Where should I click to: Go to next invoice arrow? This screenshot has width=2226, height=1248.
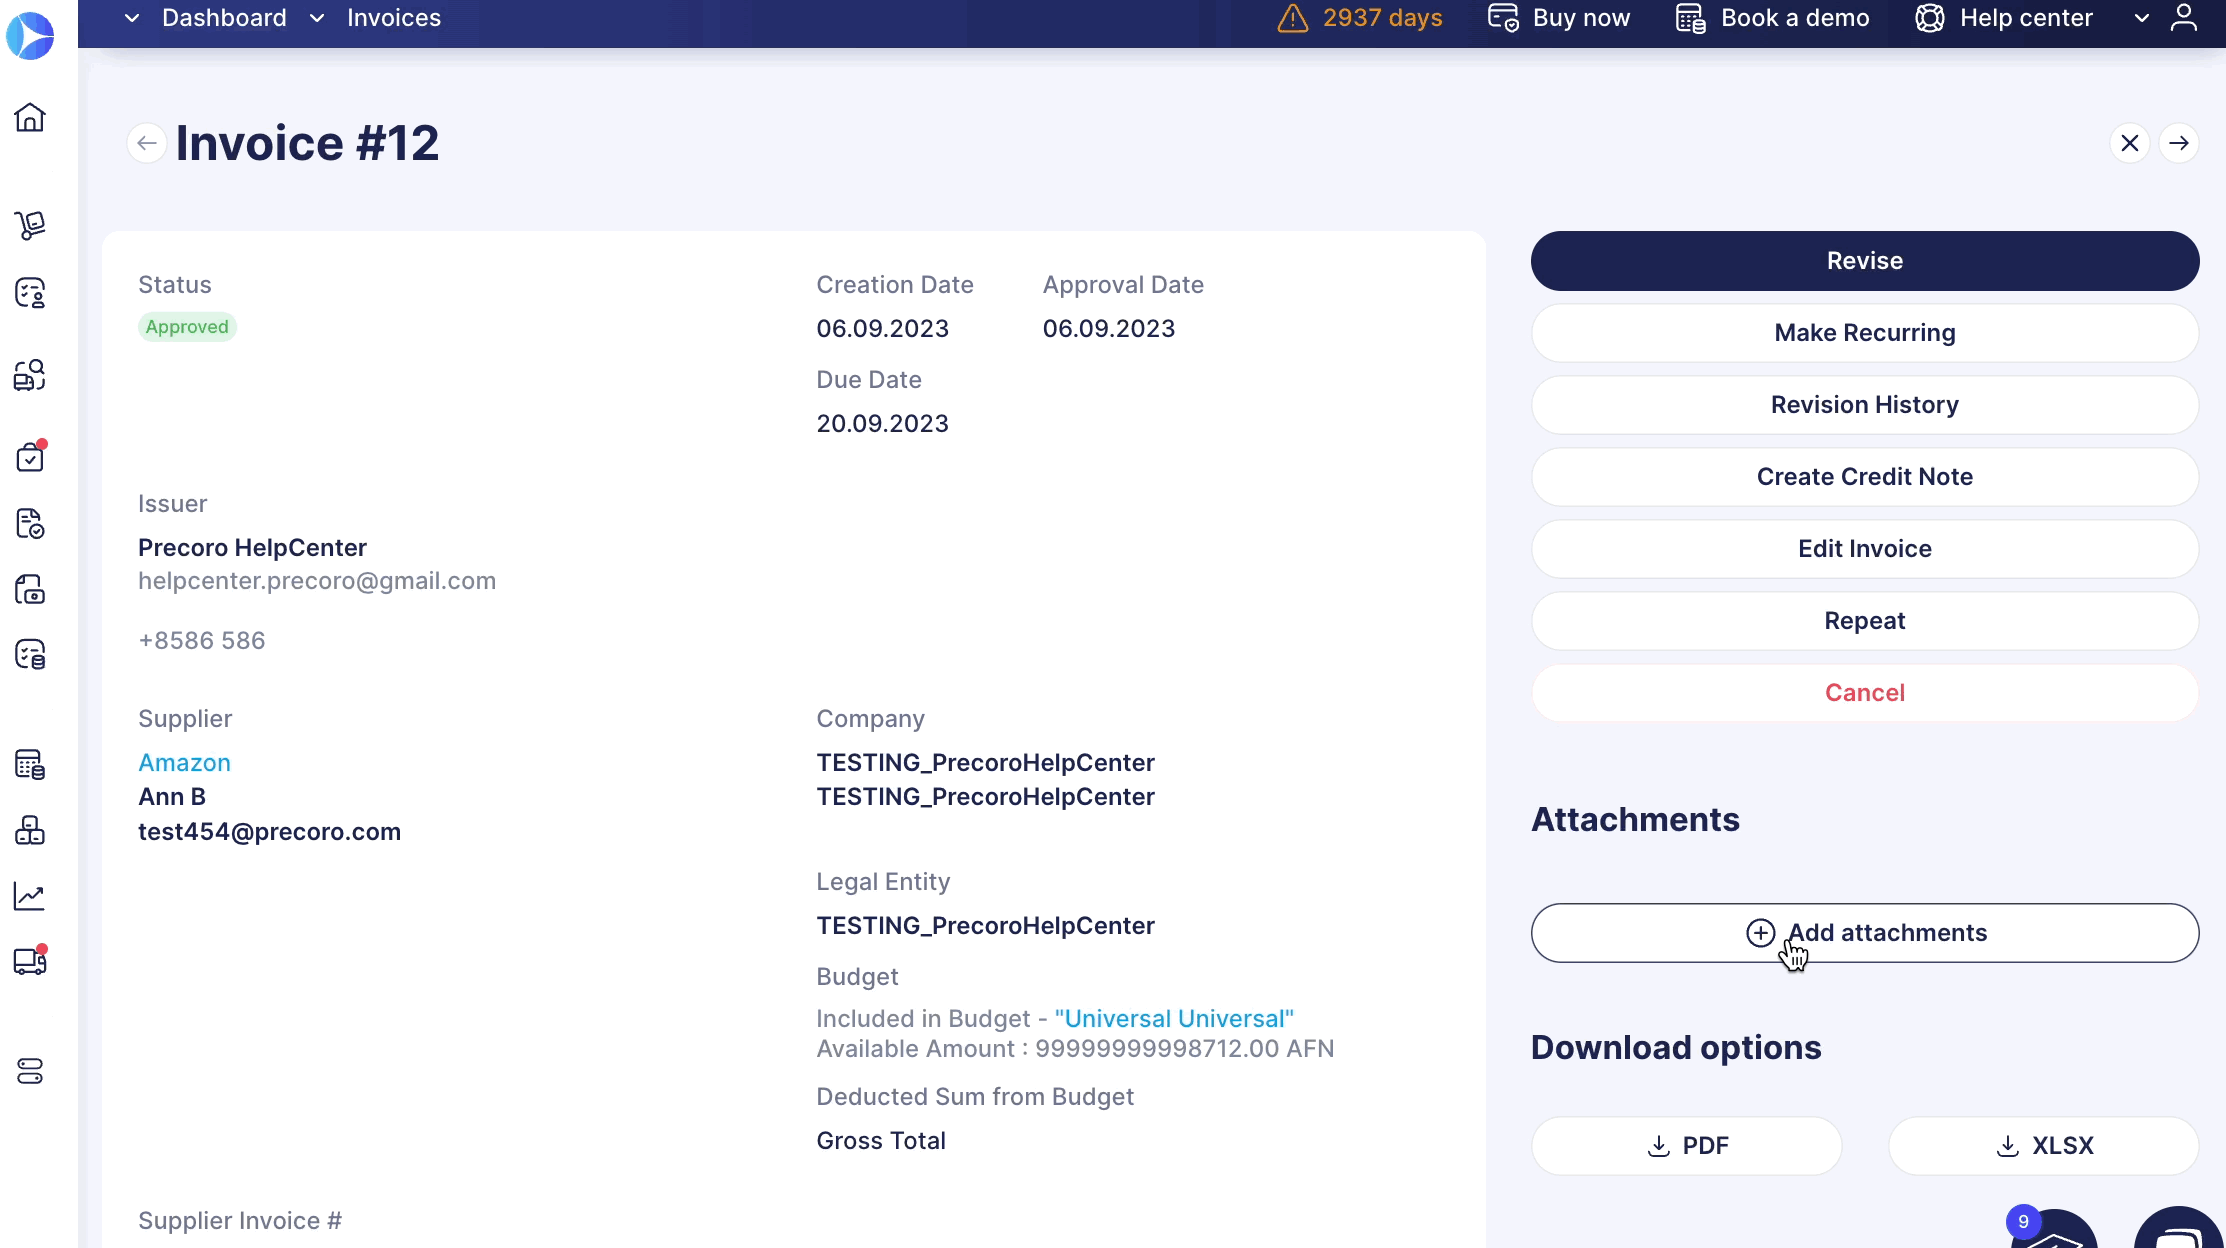coord(2179,143)
